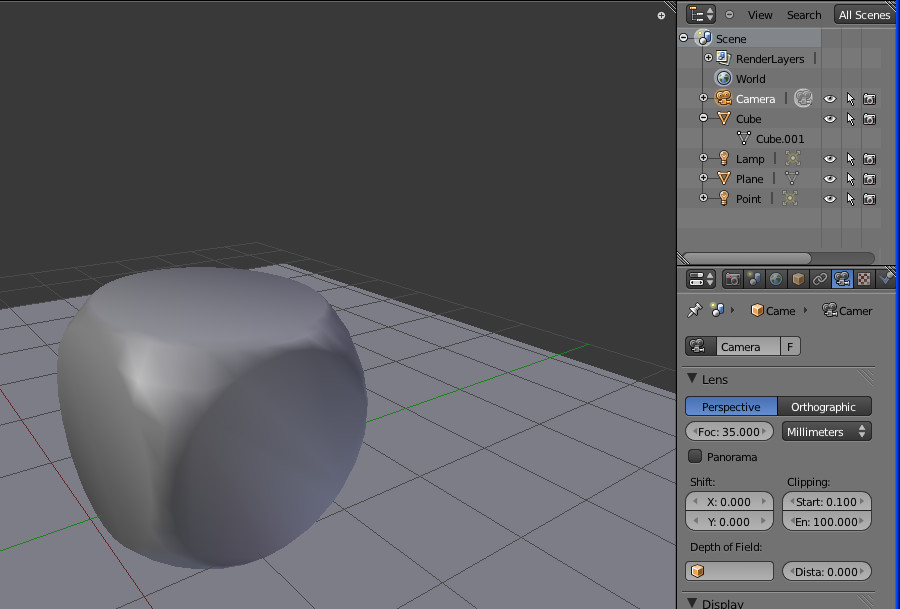The image size is (900, 609).
Task: Select the World globe icon in Outliner
Action: point(723,78)
